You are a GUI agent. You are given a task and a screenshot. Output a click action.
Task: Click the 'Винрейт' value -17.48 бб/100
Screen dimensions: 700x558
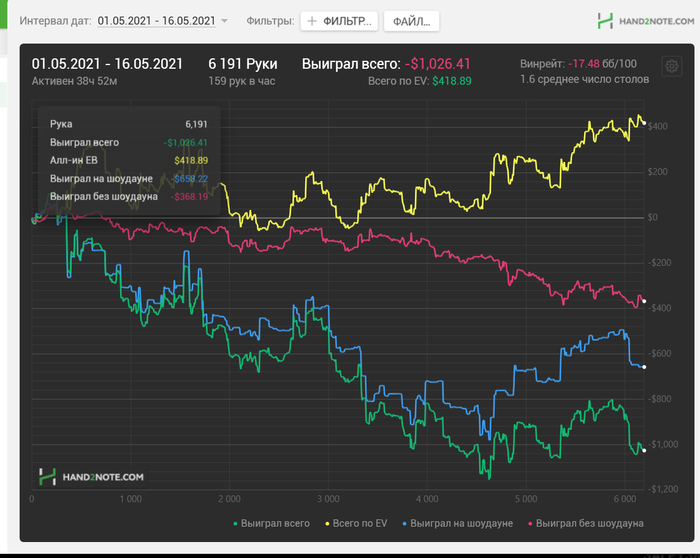602,64
